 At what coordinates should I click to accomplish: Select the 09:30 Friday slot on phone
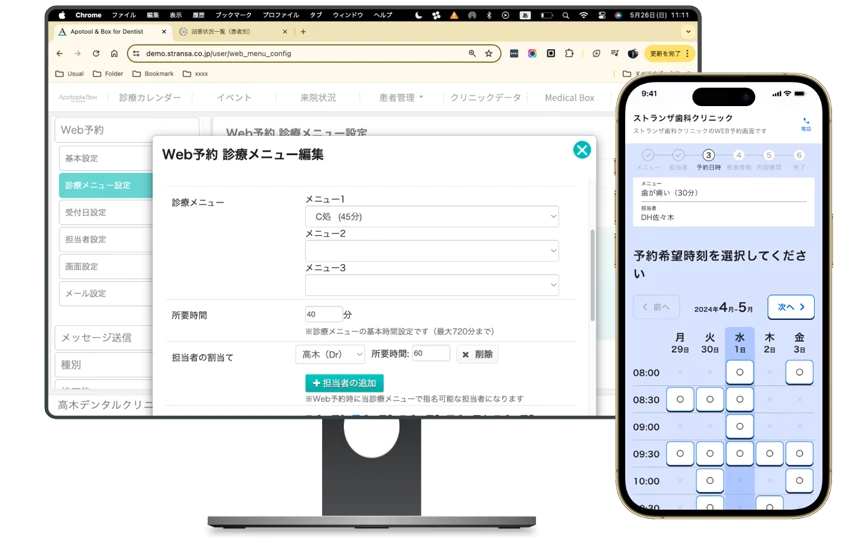(x=799, y=453)
